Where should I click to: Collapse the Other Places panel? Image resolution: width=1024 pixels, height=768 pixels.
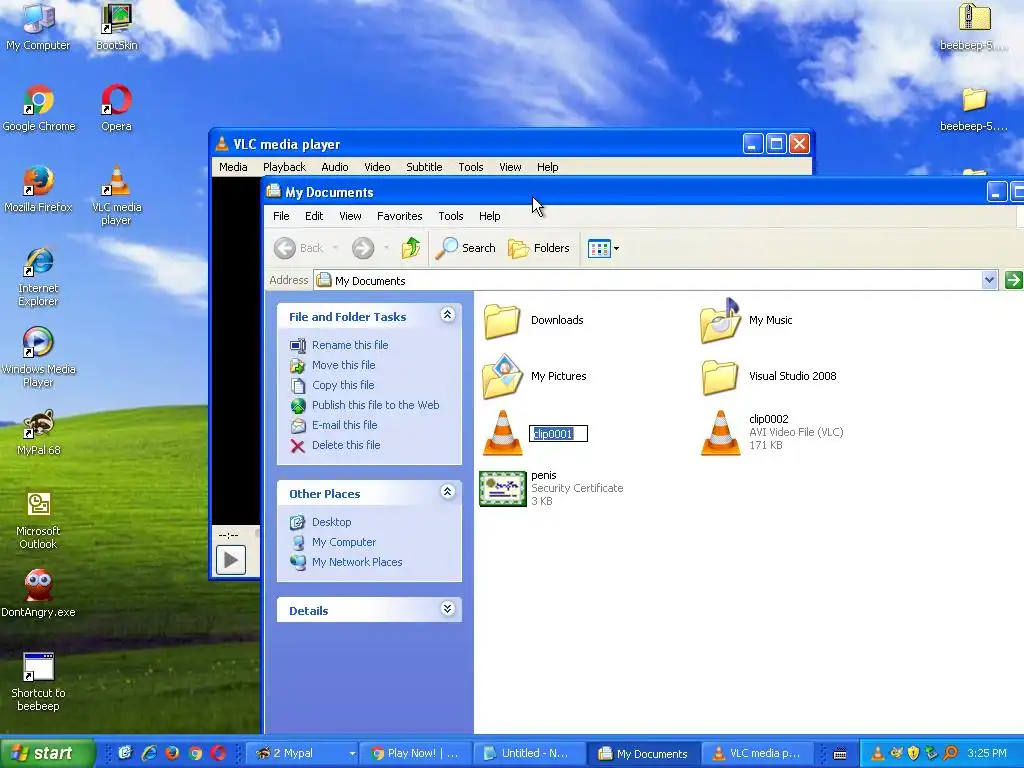[x=447, y=492]
